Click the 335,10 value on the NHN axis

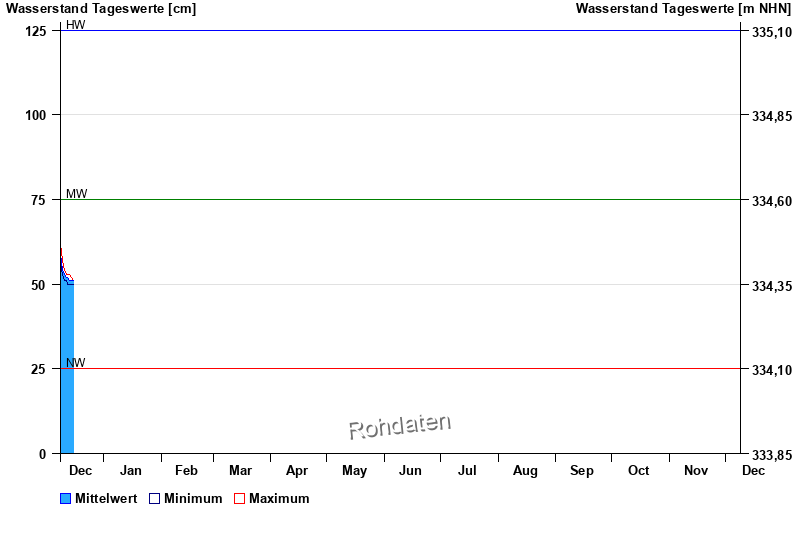tap(770, 32)
